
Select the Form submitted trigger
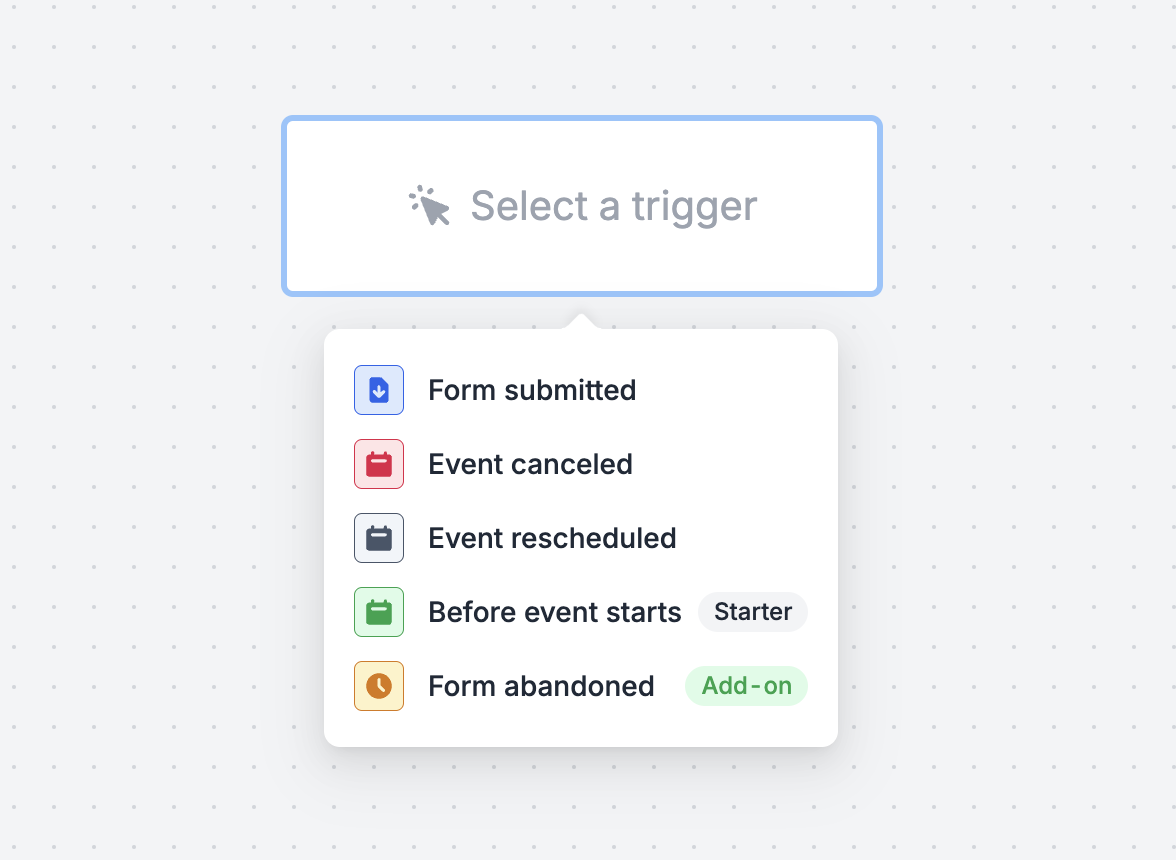pos(580,390)
